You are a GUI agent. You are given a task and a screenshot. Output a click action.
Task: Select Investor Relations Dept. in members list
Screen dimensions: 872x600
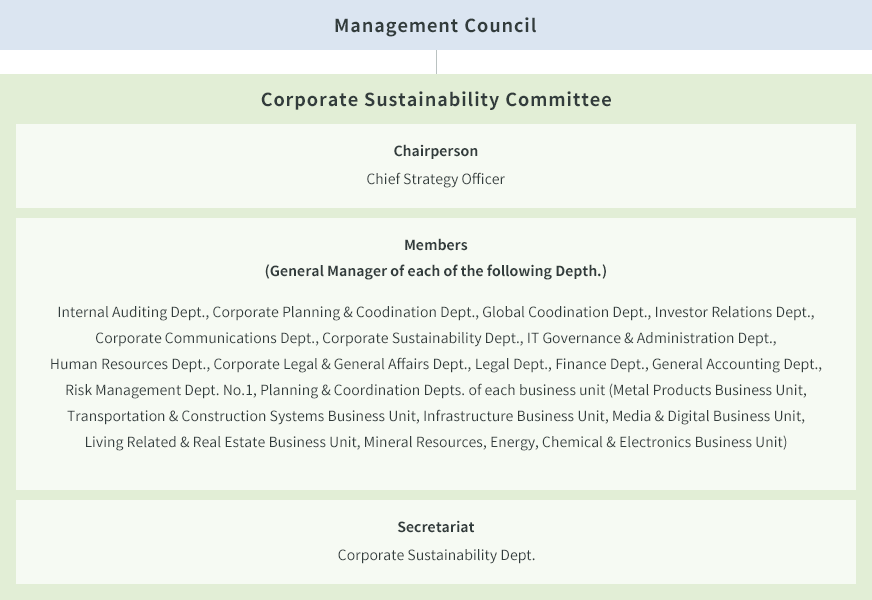tap(734, 312)
